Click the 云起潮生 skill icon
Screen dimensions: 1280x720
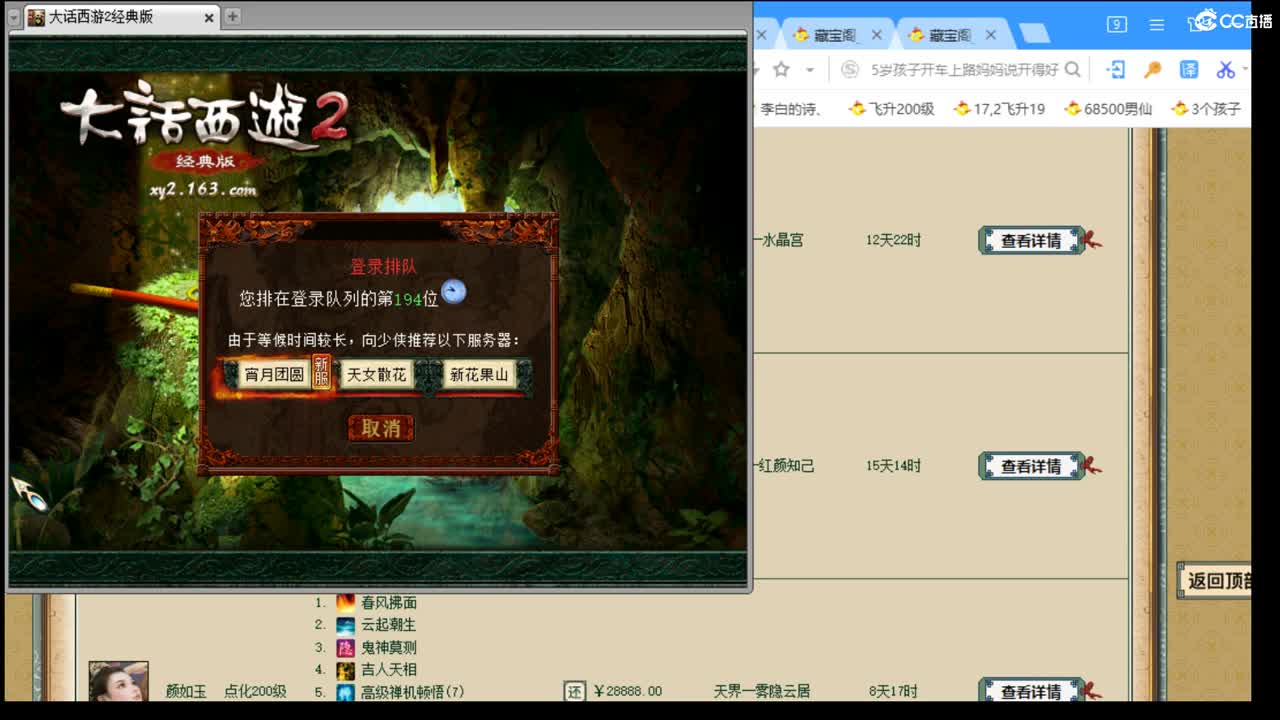point(345,625)
